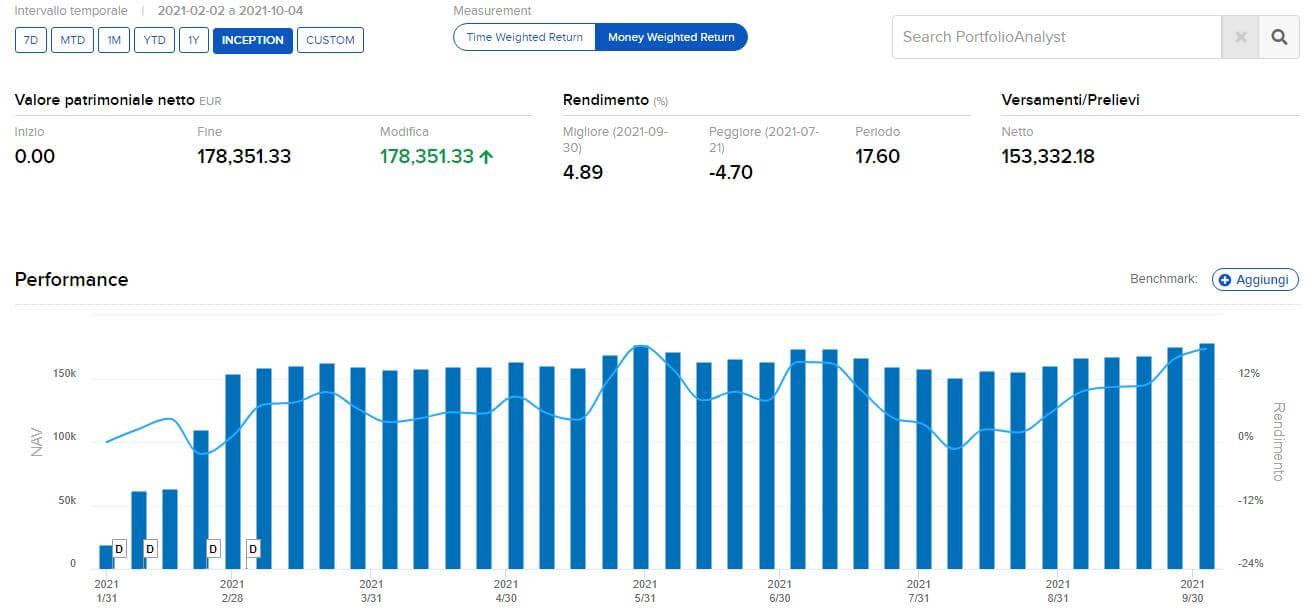Clear search with the X icon
Screen dimensions: 1308x611
coord(1240,37)
